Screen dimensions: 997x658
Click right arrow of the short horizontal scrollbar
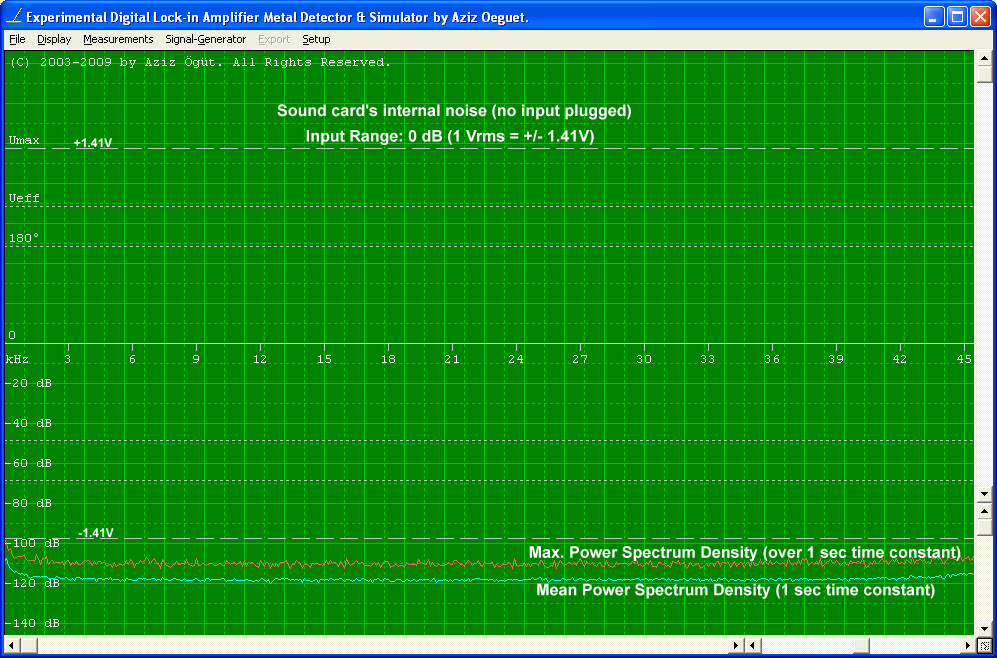pos(969,645)
